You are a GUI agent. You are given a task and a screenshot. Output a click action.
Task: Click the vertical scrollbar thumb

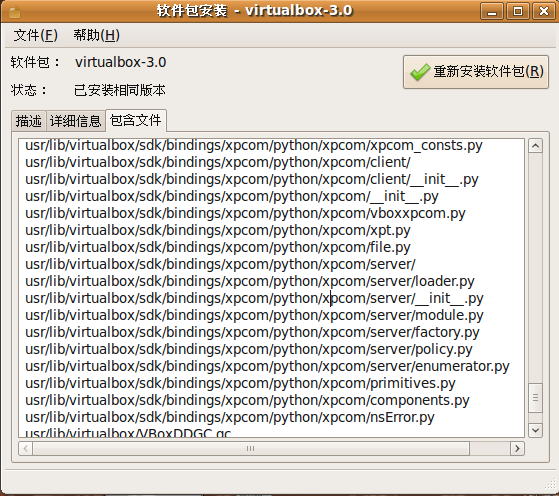(535, 398)
